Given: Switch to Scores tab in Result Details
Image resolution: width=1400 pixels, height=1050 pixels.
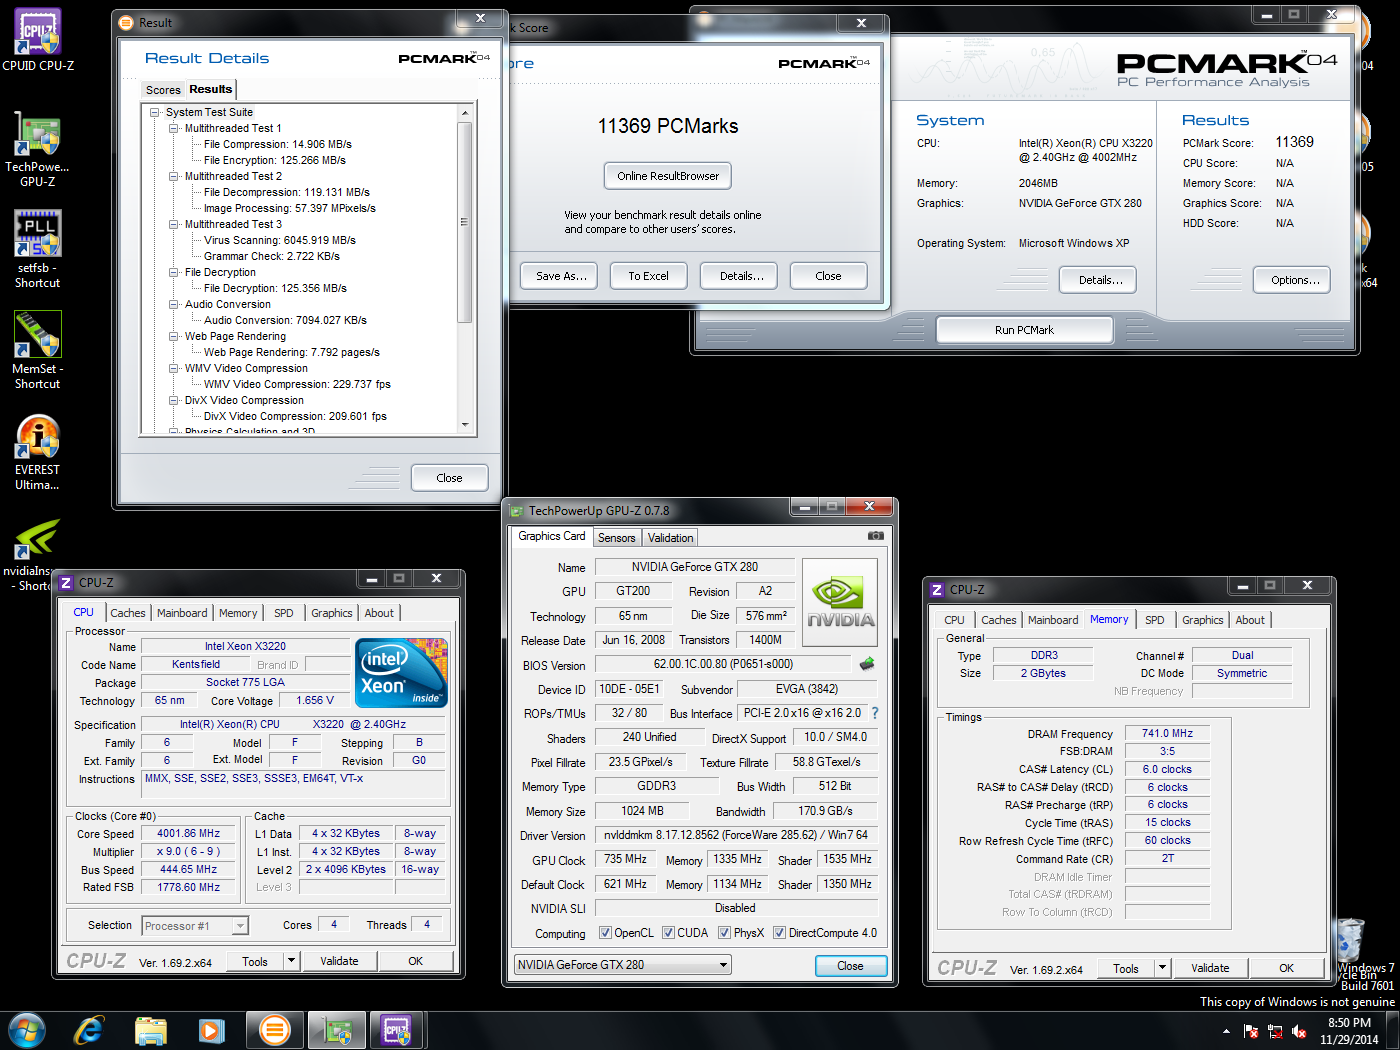Looking at the screenshot, I should [x=163, y=90].
